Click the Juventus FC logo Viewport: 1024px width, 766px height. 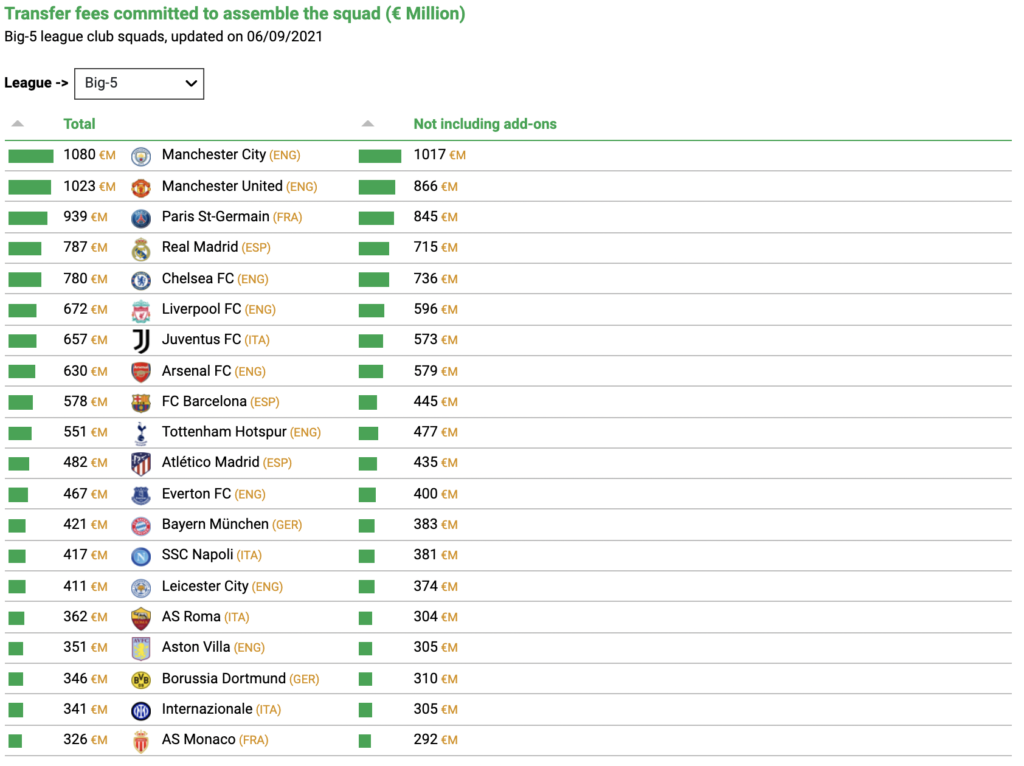[x=141, y=341]
